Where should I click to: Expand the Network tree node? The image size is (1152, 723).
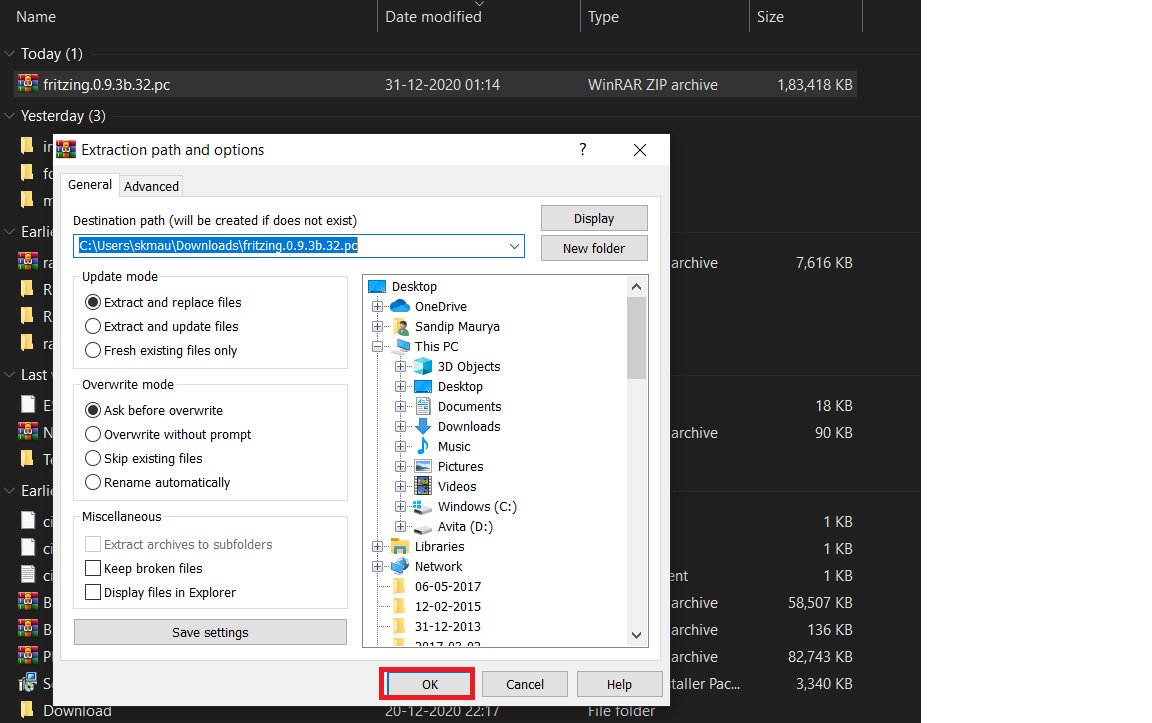point(378,566)
